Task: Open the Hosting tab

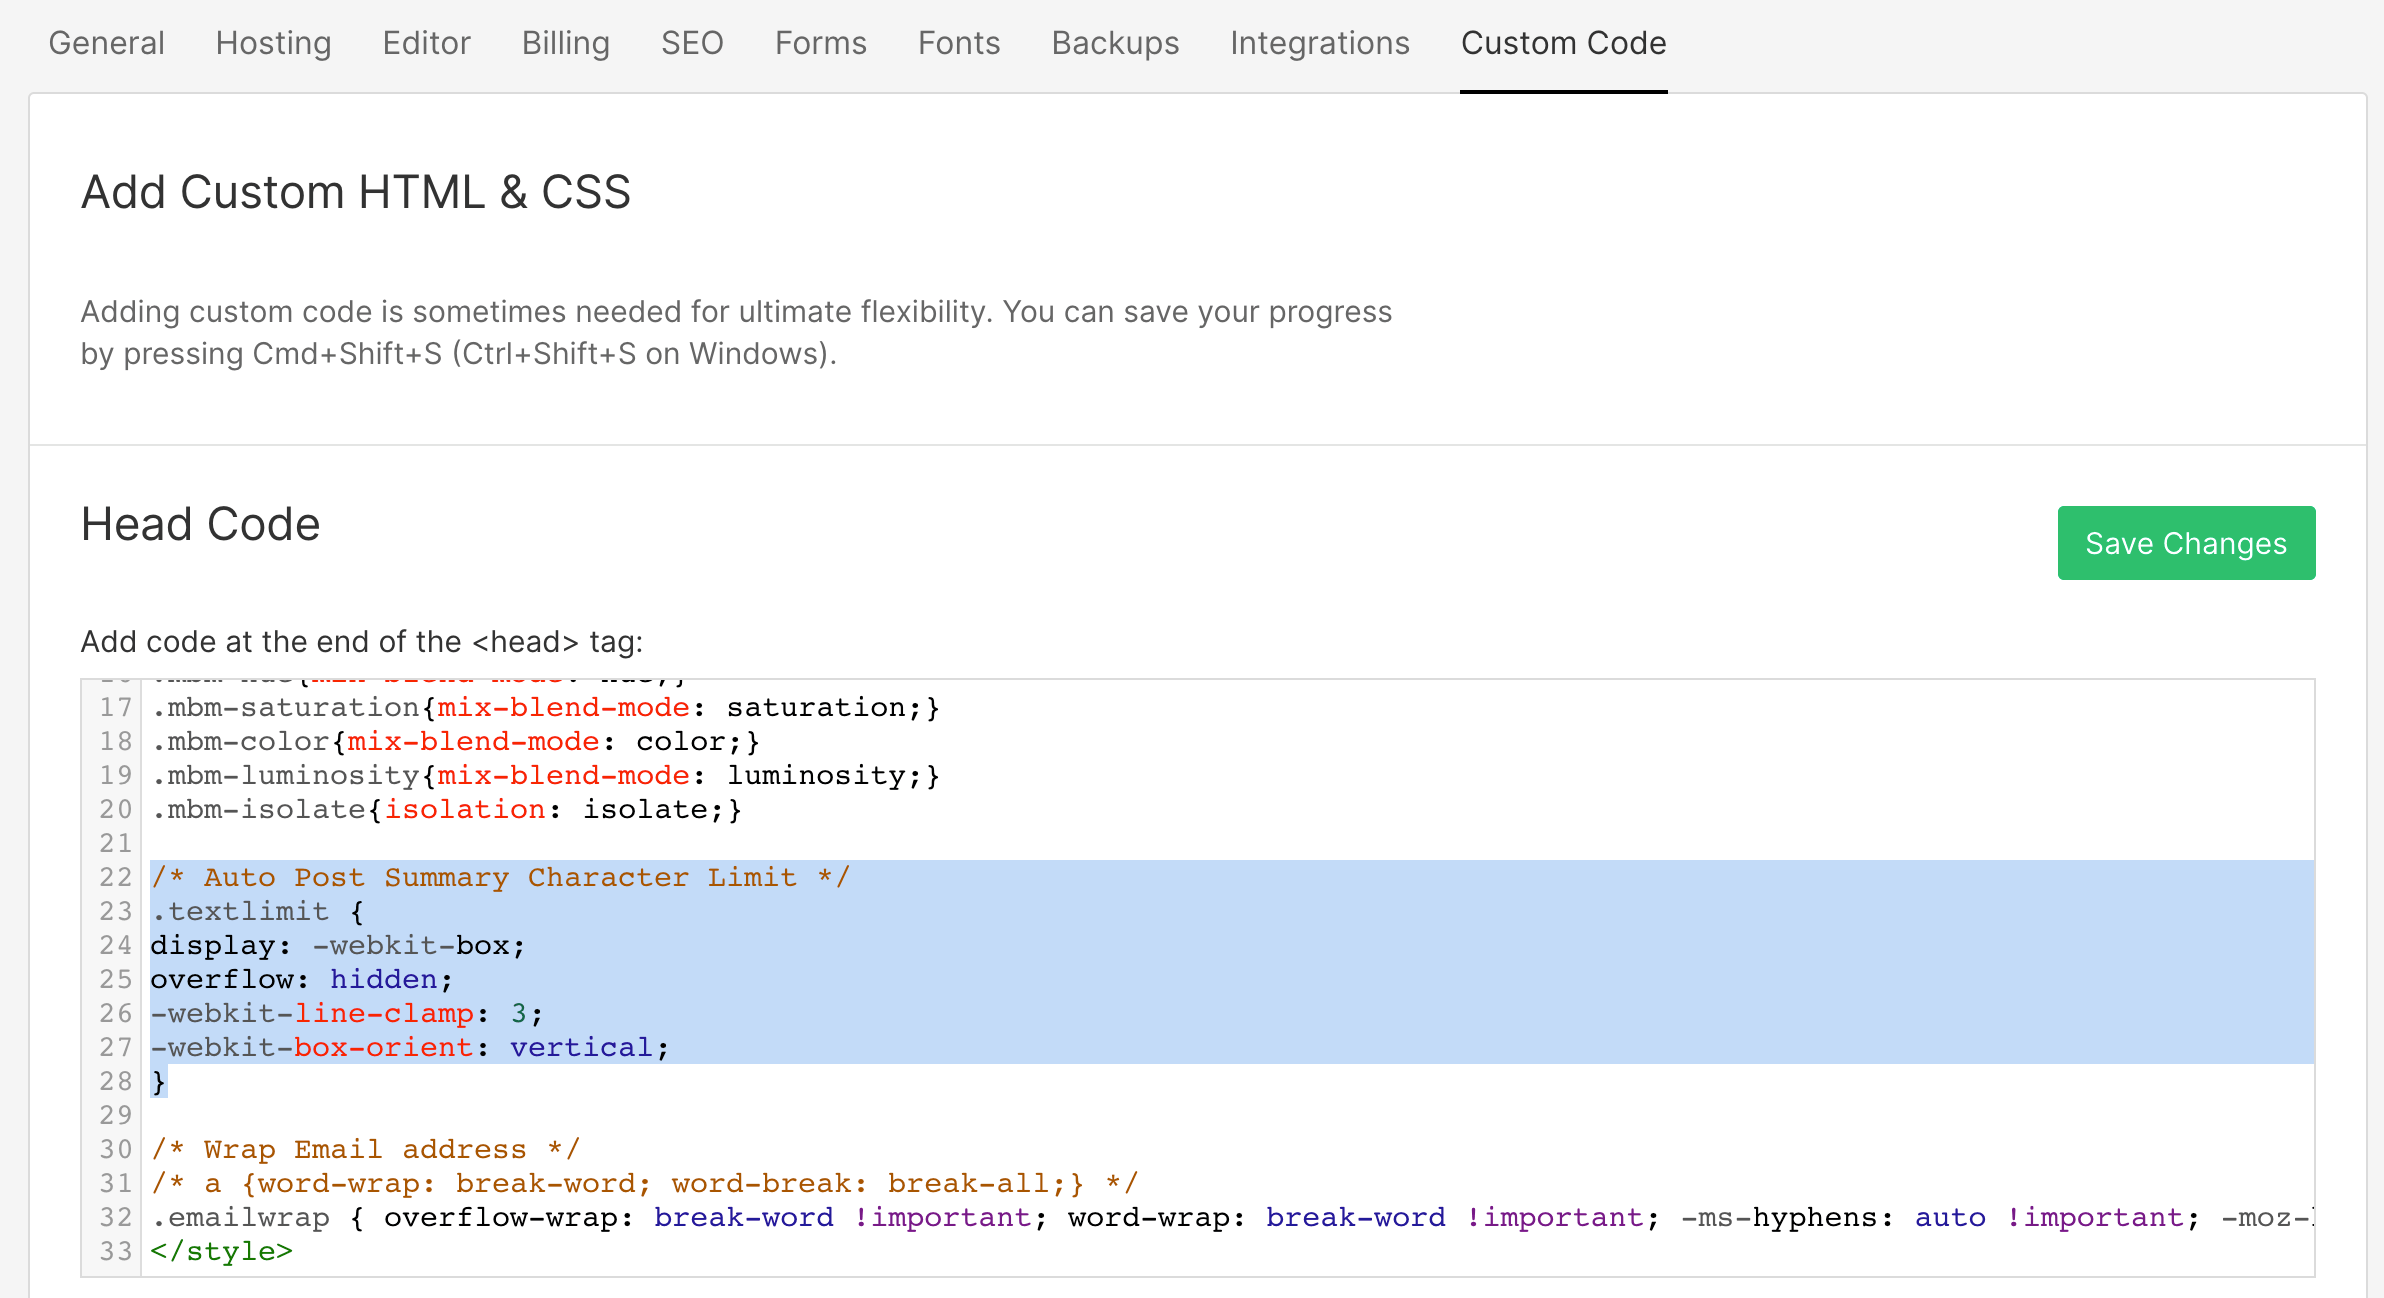Action: pyautogui.click(x=272, y=43)
